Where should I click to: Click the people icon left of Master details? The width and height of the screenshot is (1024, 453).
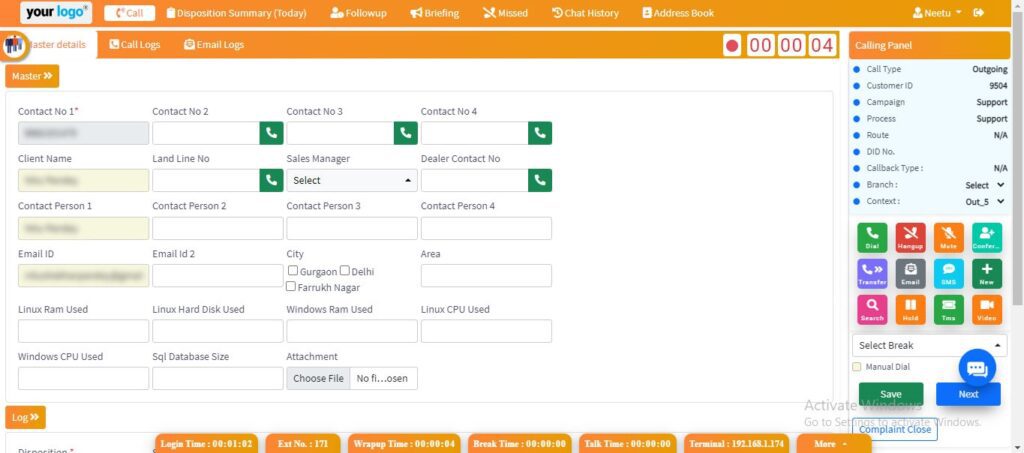click(13, 44)
